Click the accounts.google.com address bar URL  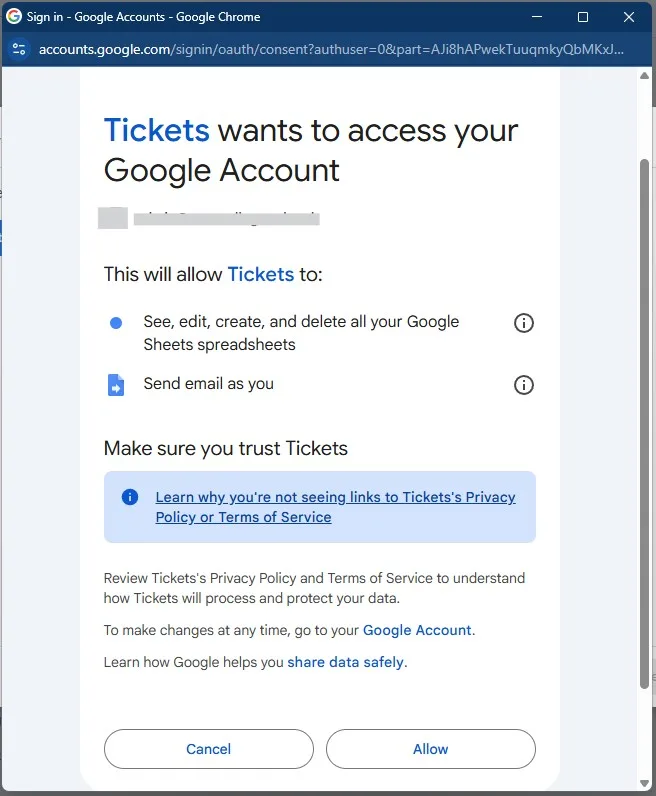331,49
